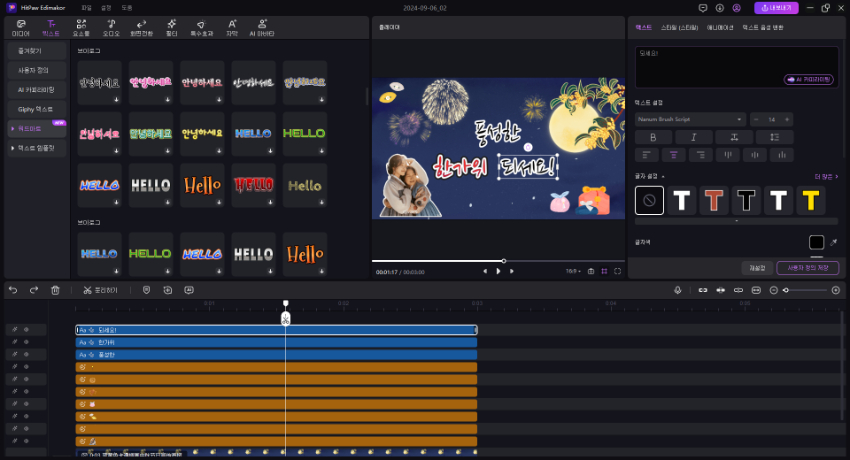
Task: Toggle lock on the top text track
Action: (x=14, y=329)
